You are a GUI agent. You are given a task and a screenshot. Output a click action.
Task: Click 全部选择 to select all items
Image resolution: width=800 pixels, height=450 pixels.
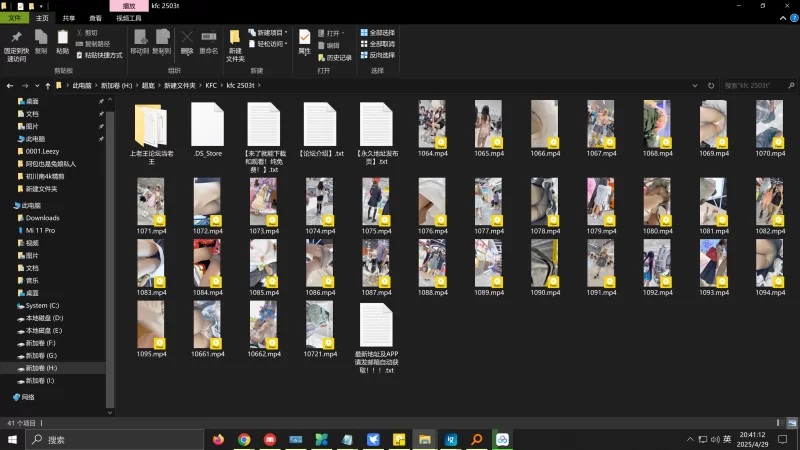[376, 33]
